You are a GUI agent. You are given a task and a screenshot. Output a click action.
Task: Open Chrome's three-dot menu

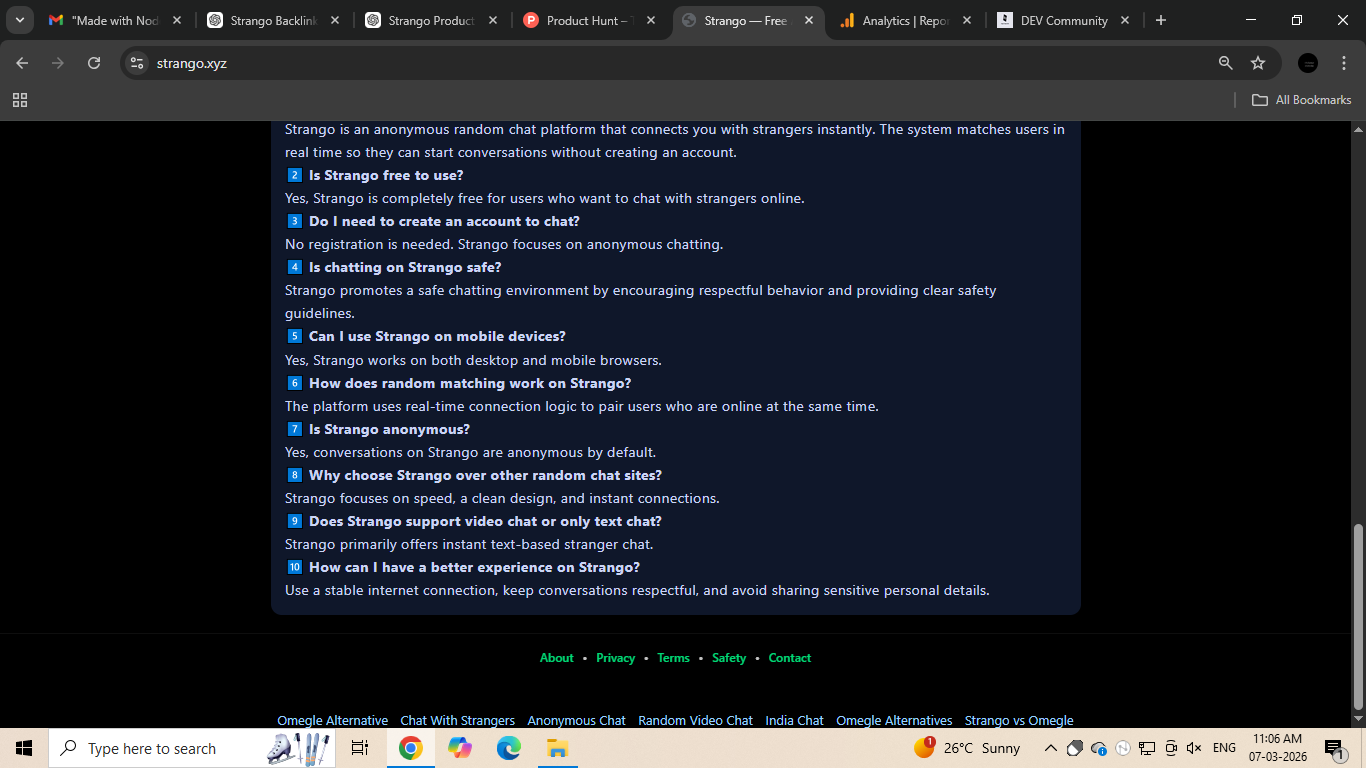[1344, 62]
